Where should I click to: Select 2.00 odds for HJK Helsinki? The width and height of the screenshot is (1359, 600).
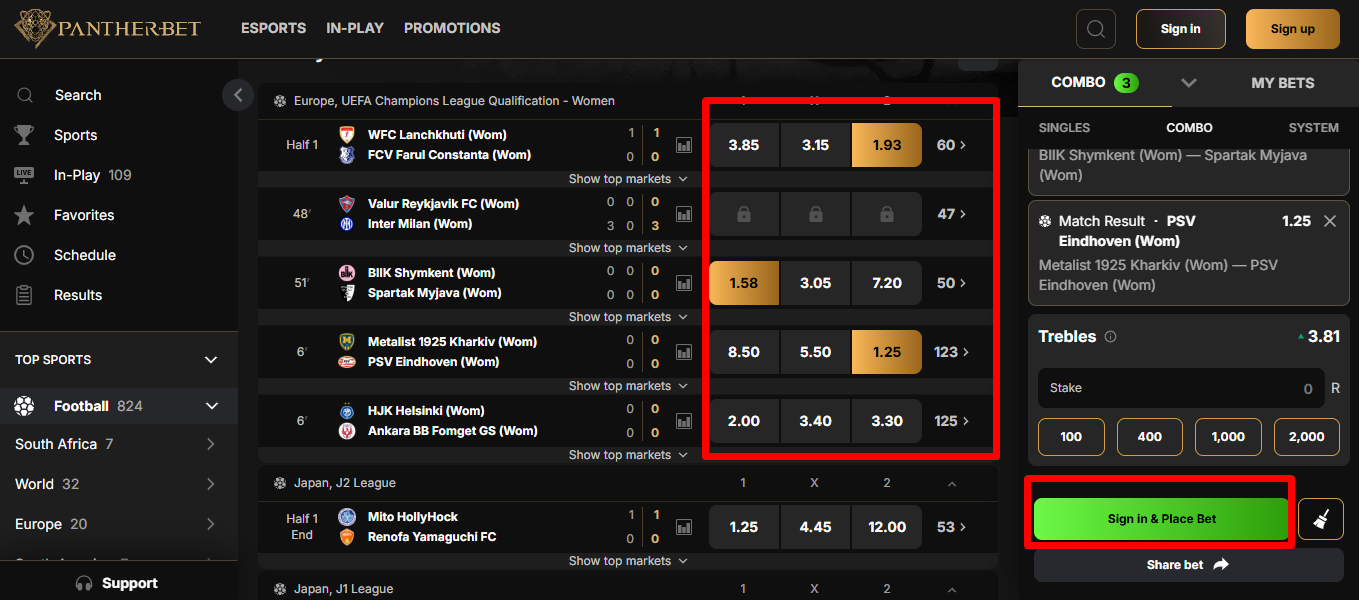pyautogui.click(x=743, y=421)
